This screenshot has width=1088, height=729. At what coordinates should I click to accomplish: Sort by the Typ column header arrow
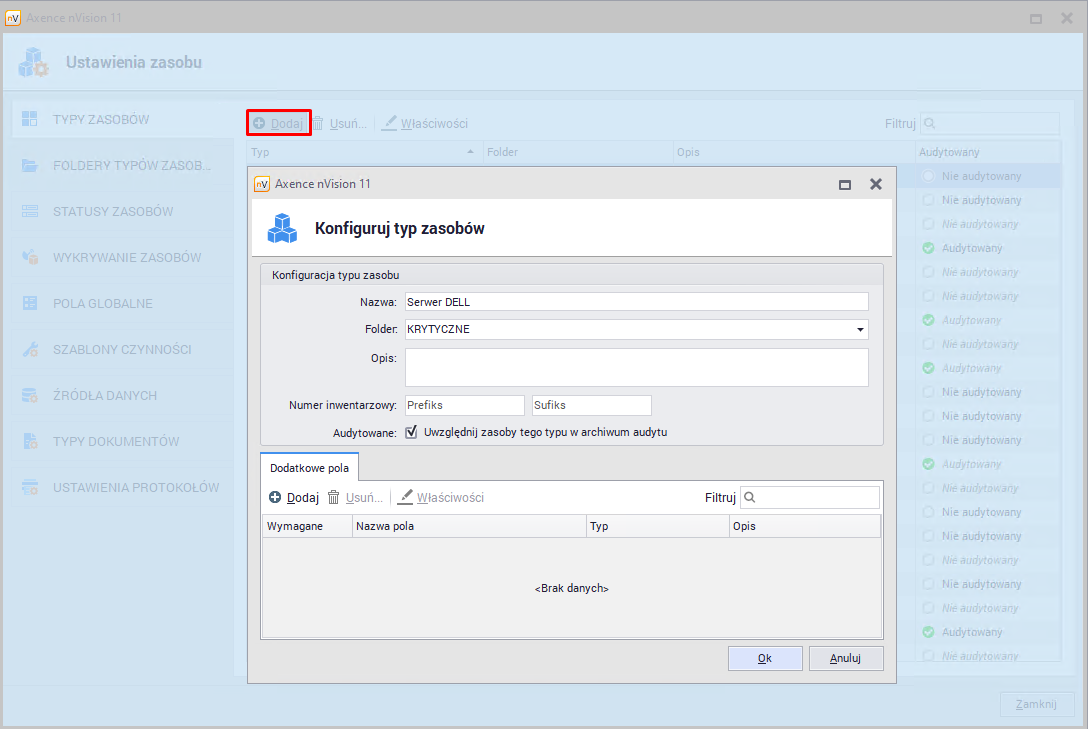[471, 152]
